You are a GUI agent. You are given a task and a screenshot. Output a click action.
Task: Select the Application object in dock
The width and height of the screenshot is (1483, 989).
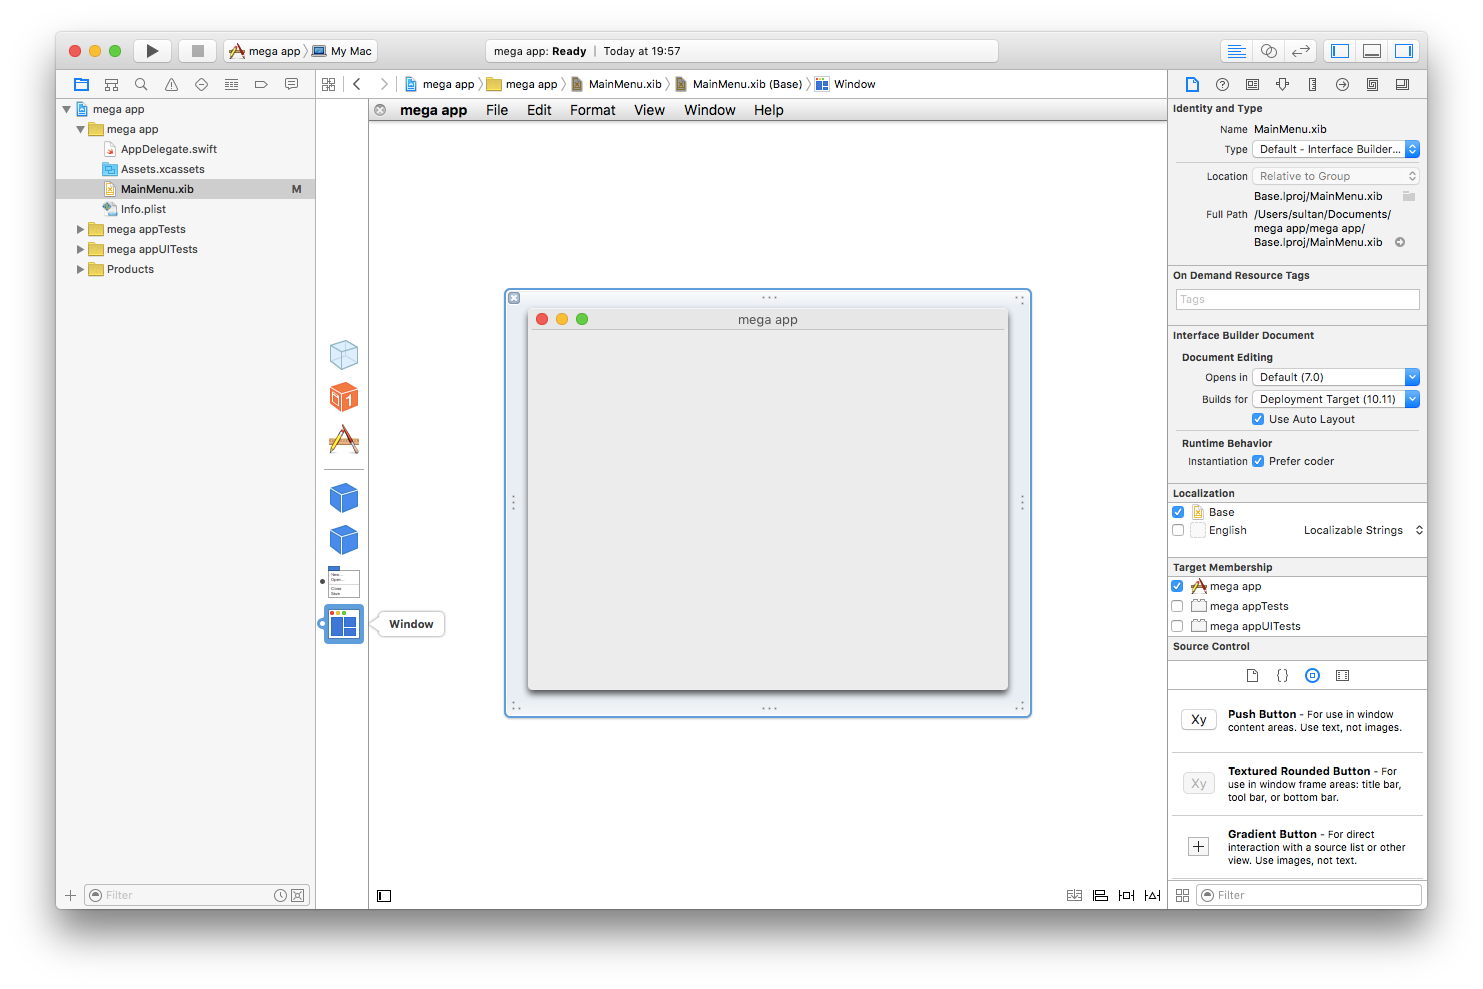tap(344, 439)
